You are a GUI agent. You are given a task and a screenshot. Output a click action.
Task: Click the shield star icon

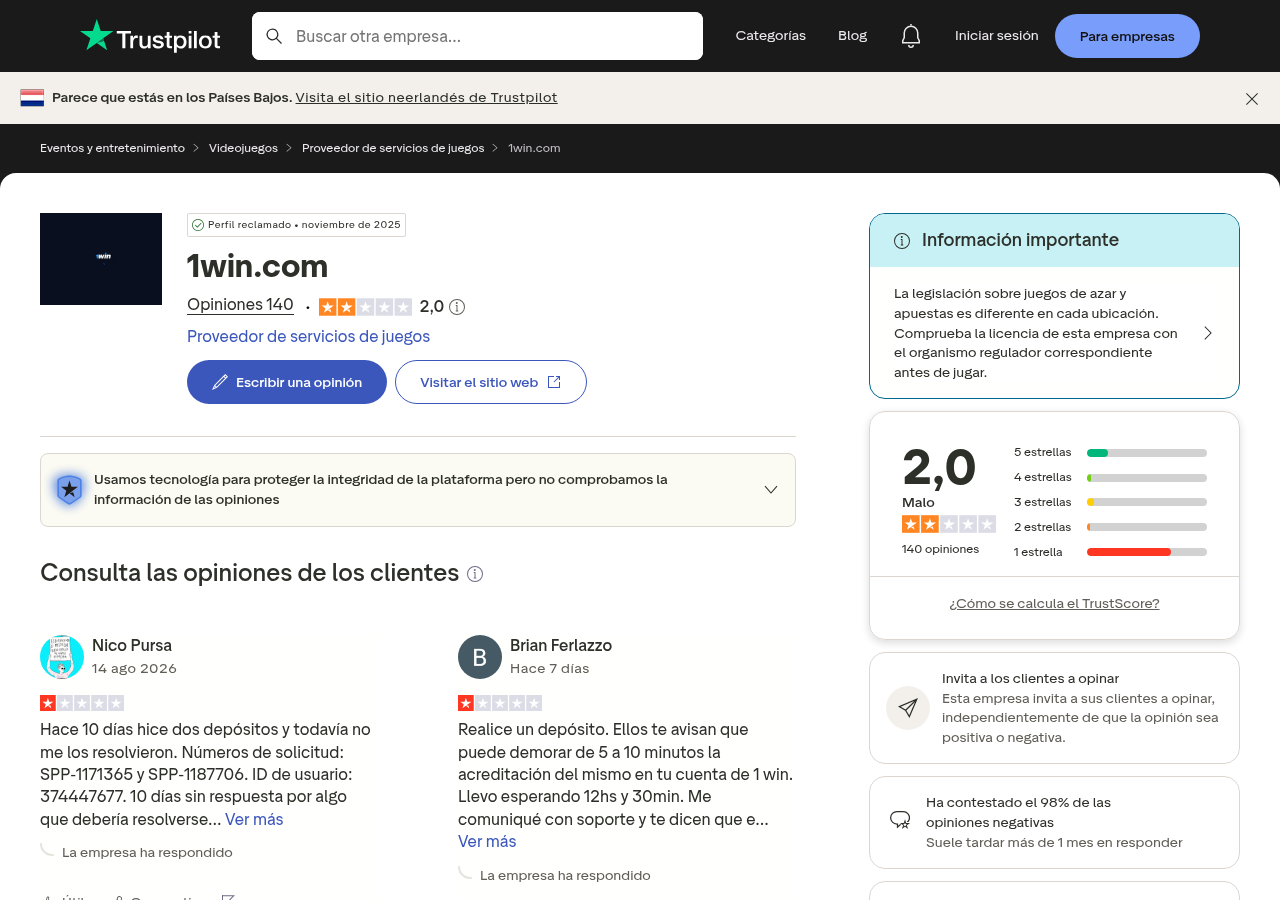click(69, 489)
